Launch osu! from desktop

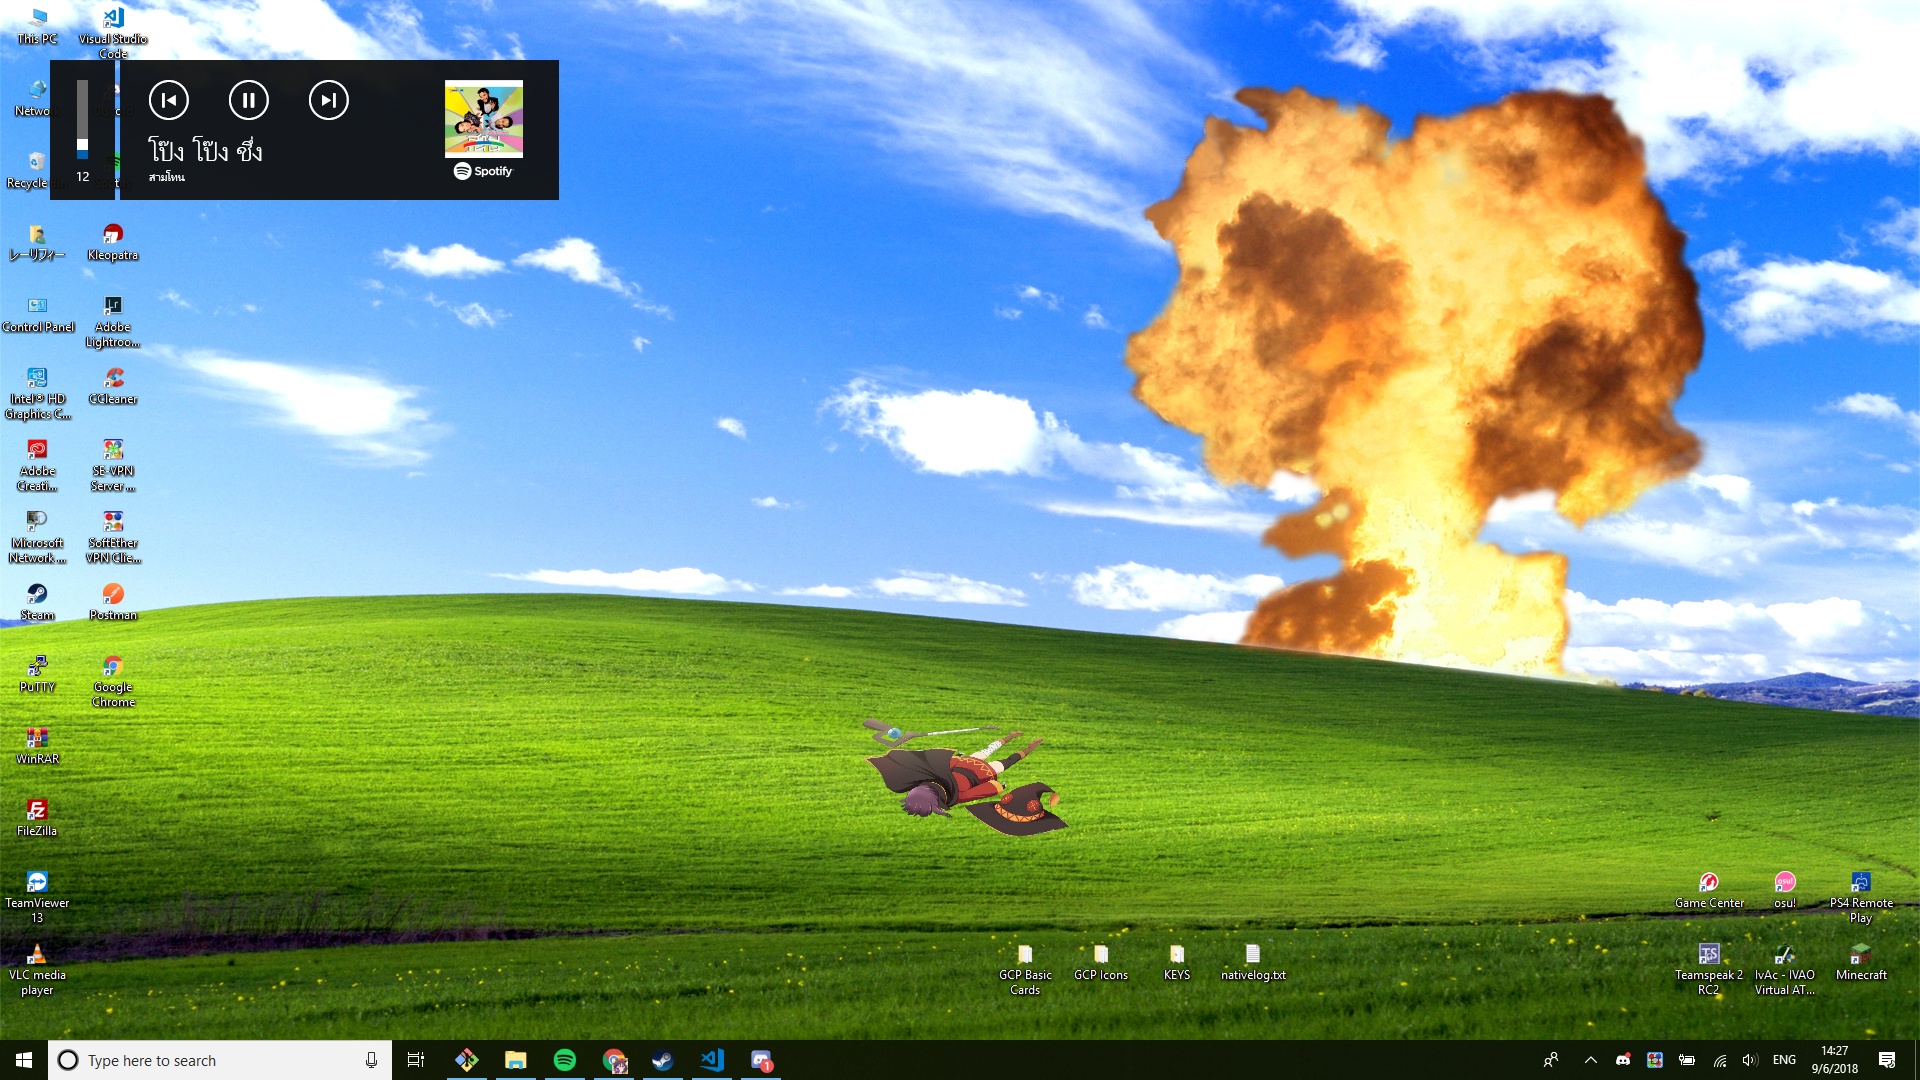tap(1785, 889)
